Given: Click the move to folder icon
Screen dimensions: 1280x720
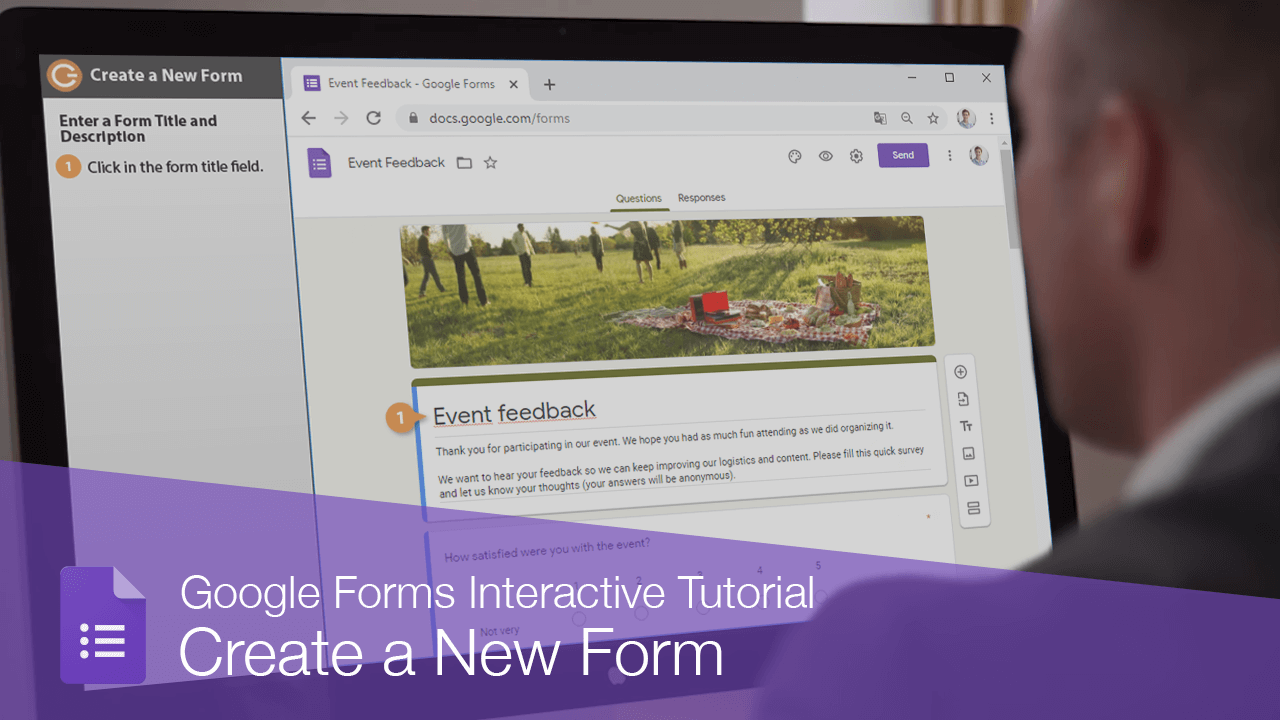Looking at the screenshot, I should (x=464, y=162).
